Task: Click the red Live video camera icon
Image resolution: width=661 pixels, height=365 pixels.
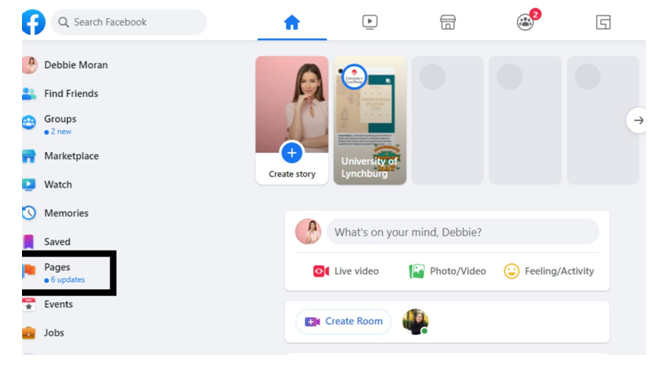Action: tap(321, 271)
